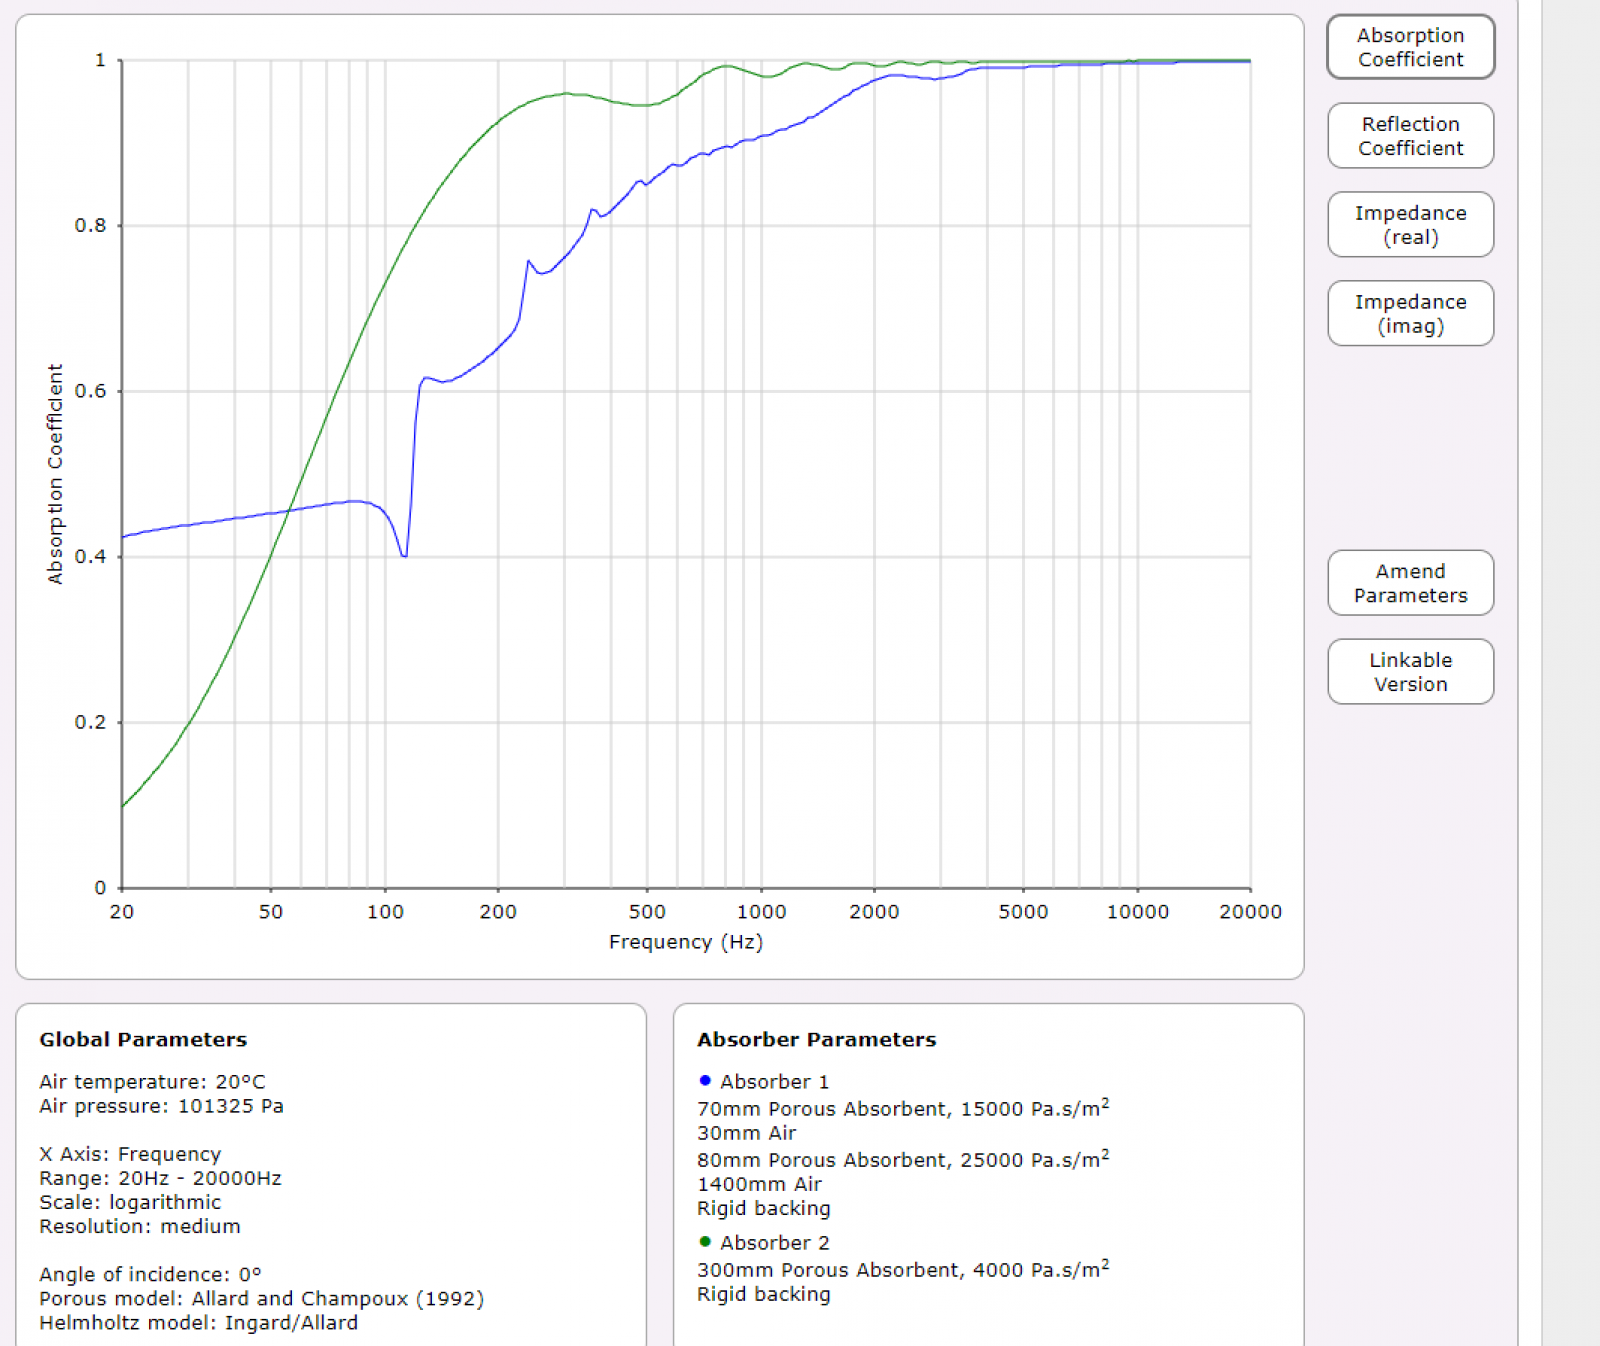Open Amend Parameters
The image size is (1600, 1346).
(x=1410, y=583)
